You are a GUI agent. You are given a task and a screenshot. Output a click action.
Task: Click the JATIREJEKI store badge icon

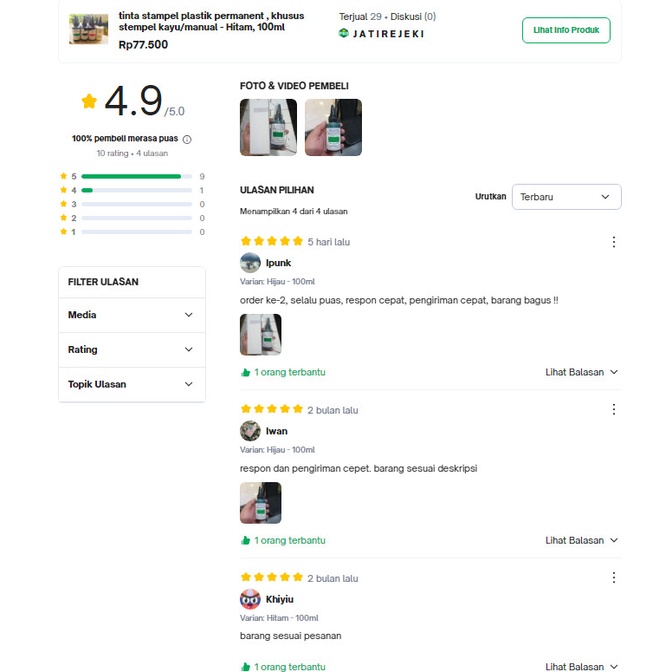344,33
